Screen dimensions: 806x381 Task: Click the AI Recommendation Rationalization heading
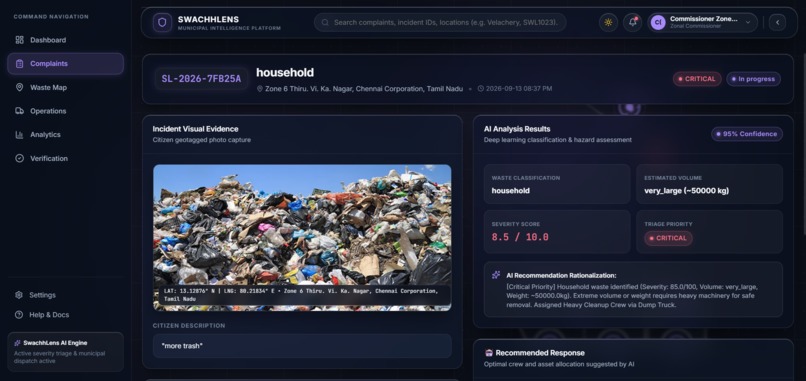561,276
